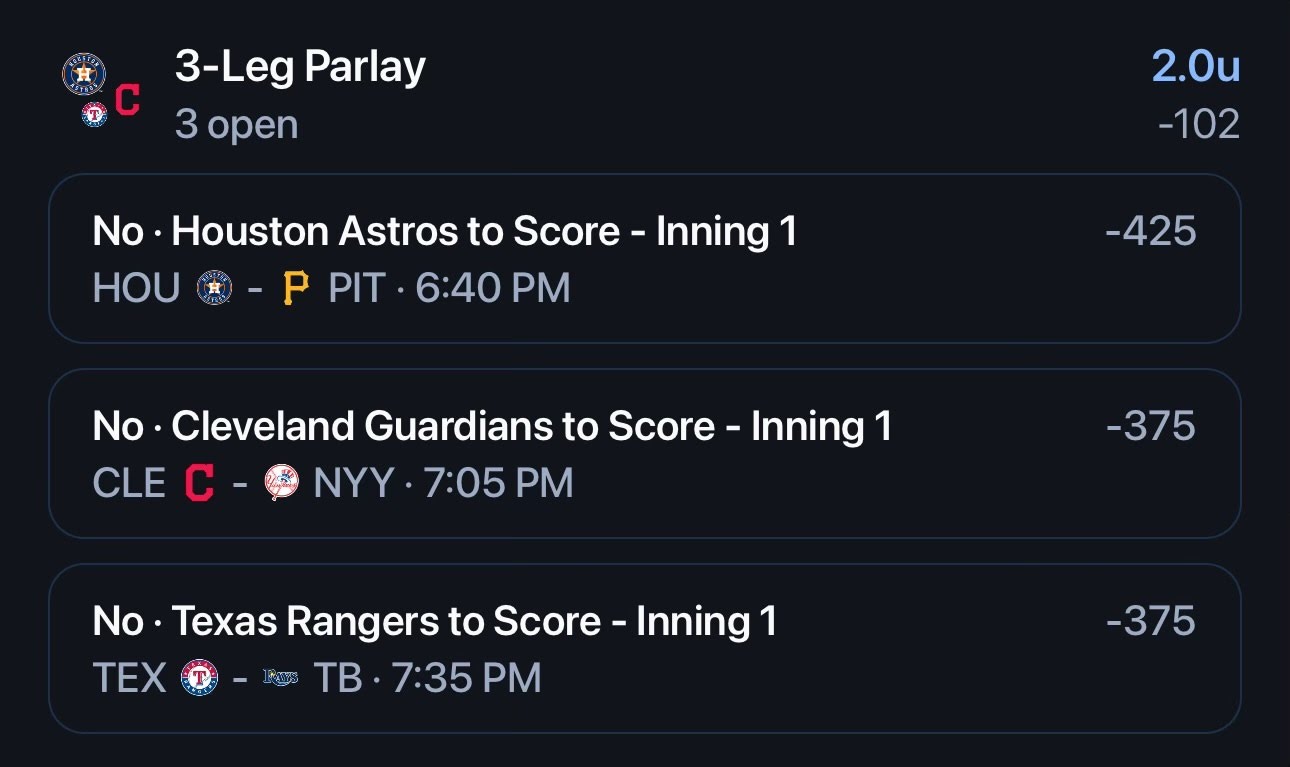Viewport: 1290px width, 767px height.
Task: Click the HOU - PIT 6:40 PM matchup
Action: point(331,289)
